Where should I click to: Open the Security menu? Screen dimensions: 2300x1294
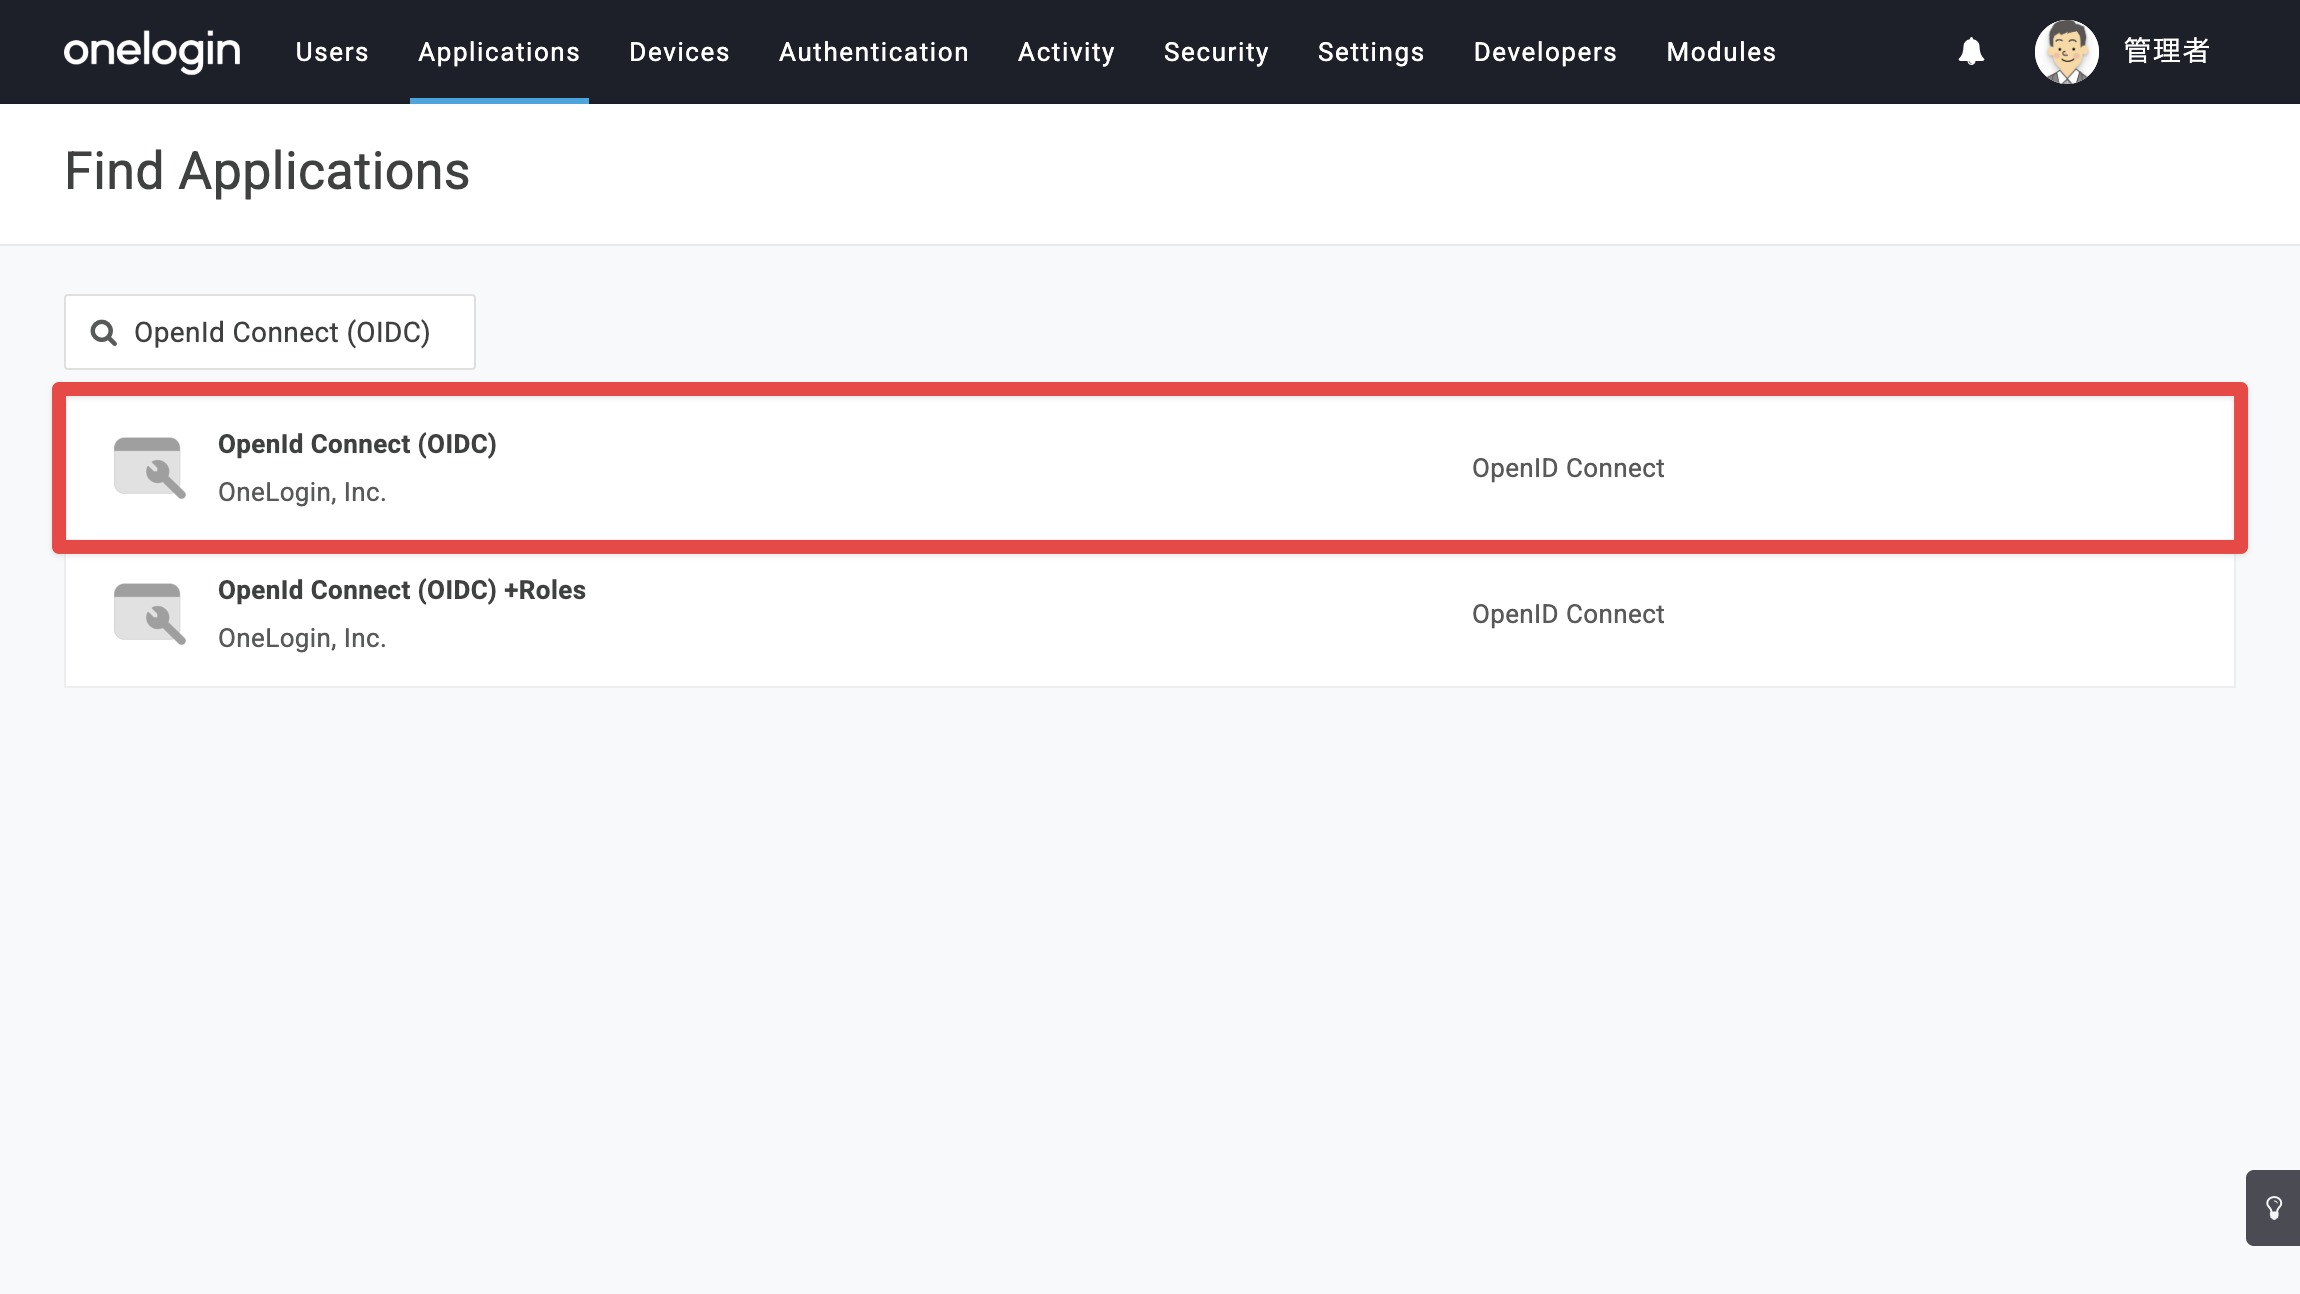1216,52
